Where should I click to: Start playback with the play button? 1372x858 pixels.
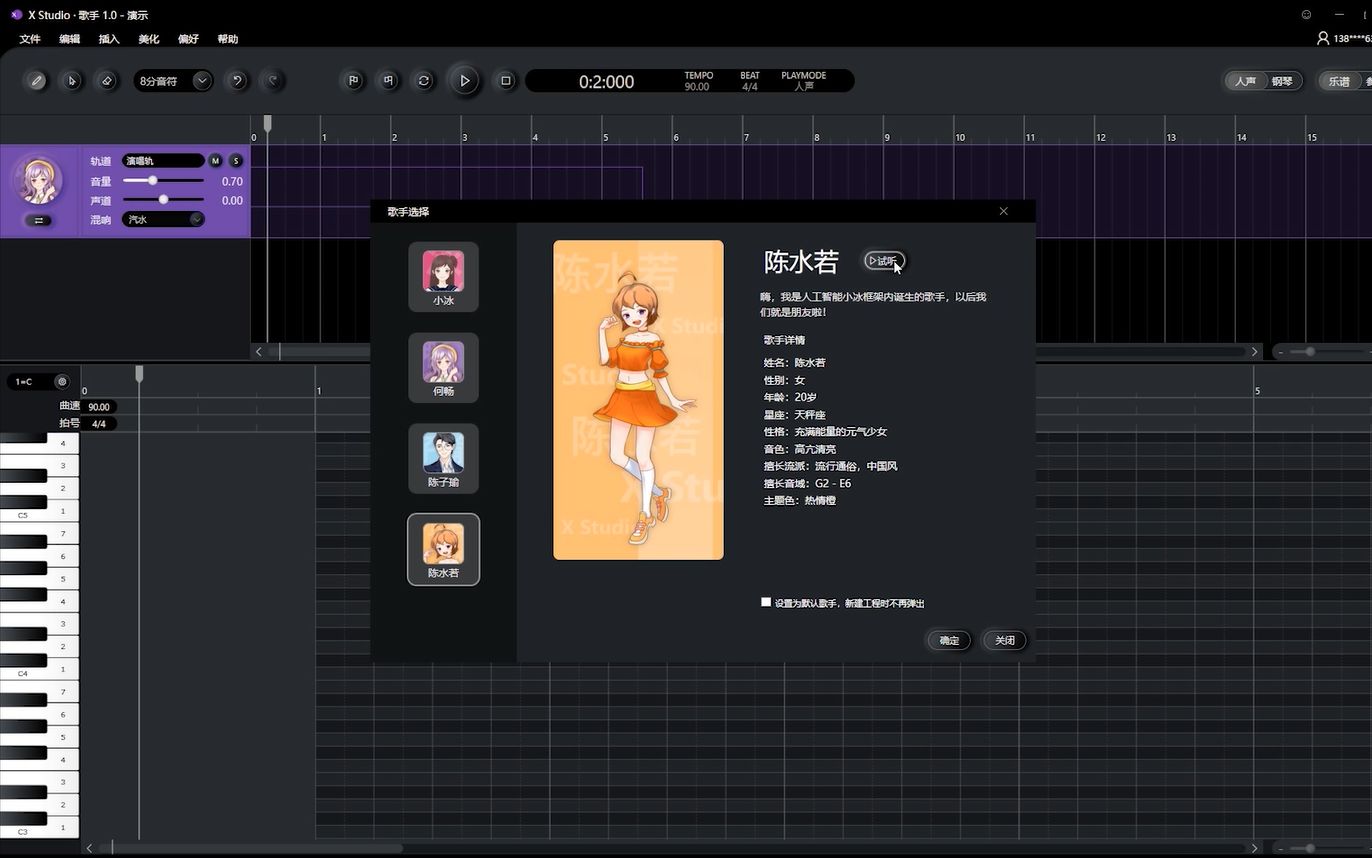click(x=465, y=81)
